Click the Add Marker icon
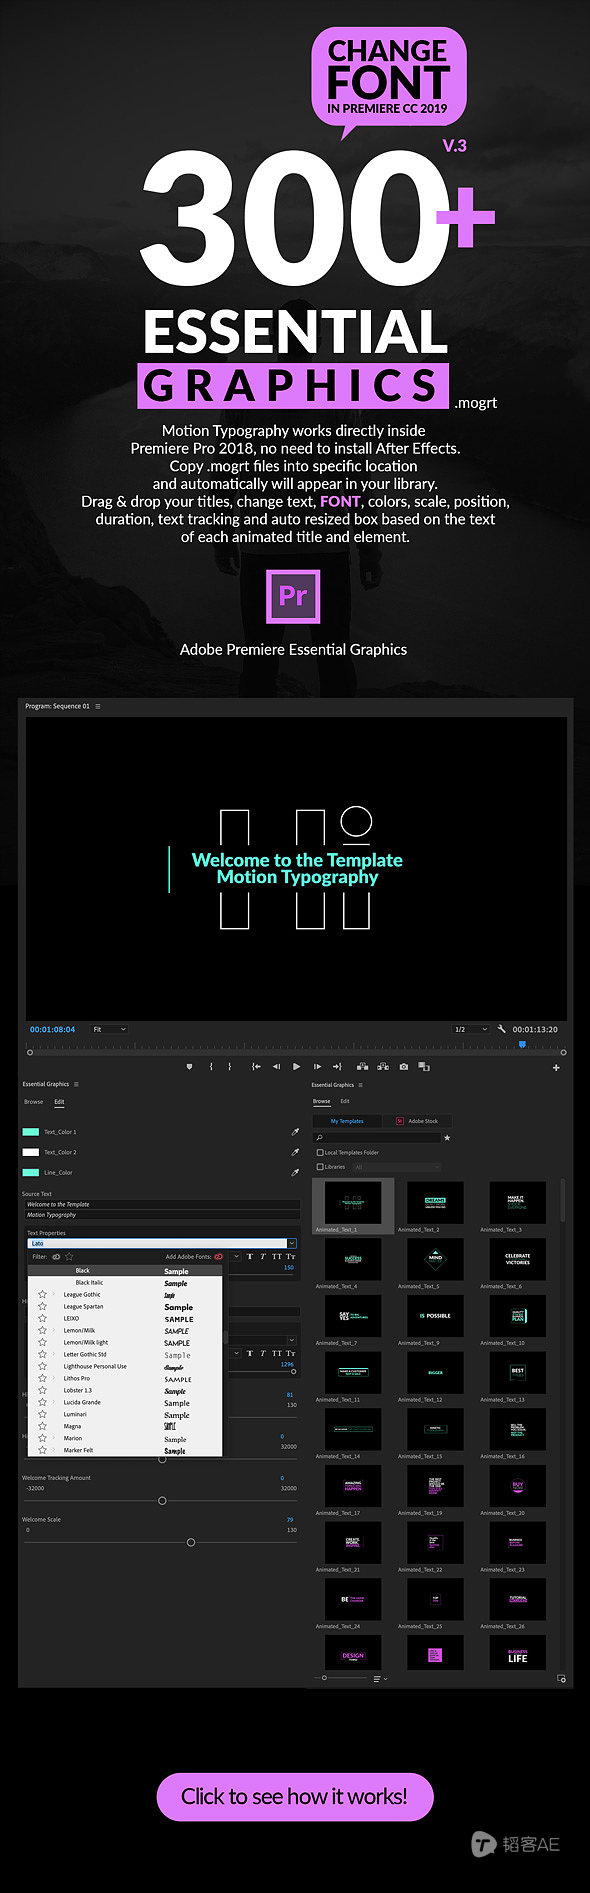 tap(189, 1067)
